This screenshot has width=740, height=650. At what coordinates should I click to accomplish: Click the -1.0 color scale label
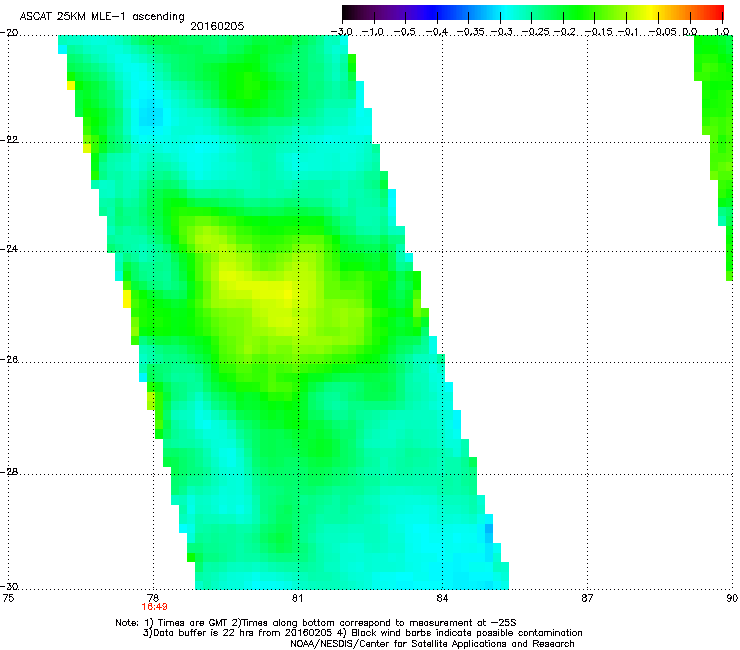pyautogui.click(x=373, y=32)
